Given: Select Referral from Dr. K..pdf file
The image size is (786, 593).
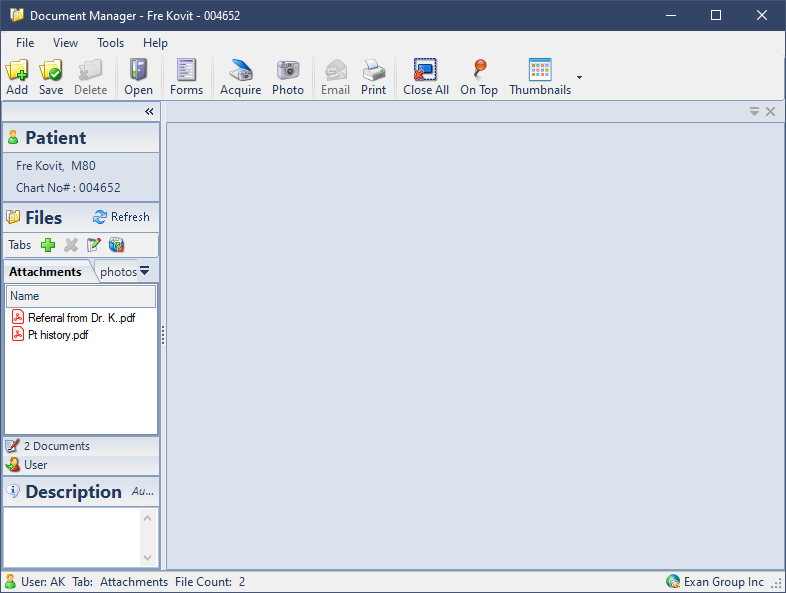Looking at the screenshot, I should click(80, 318).
